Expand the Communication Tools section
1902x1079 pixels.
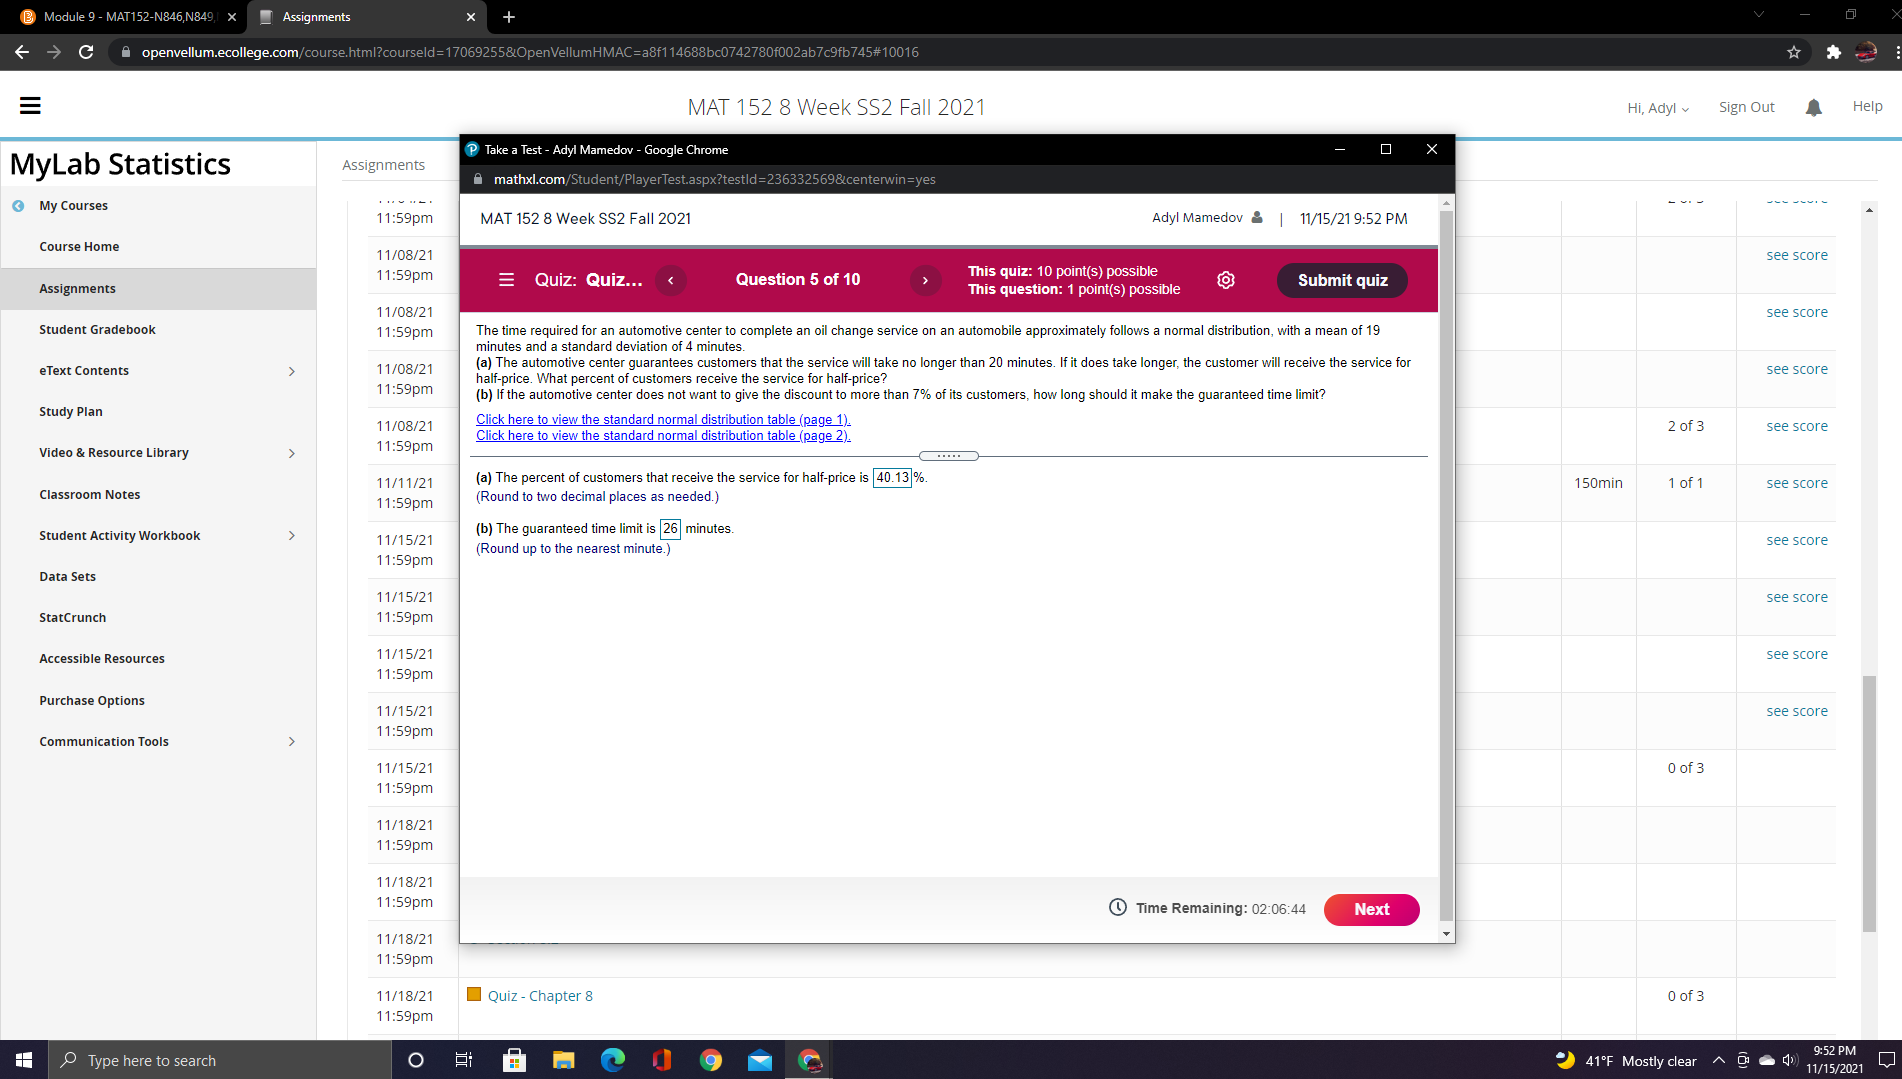click(x=291, y=742)
